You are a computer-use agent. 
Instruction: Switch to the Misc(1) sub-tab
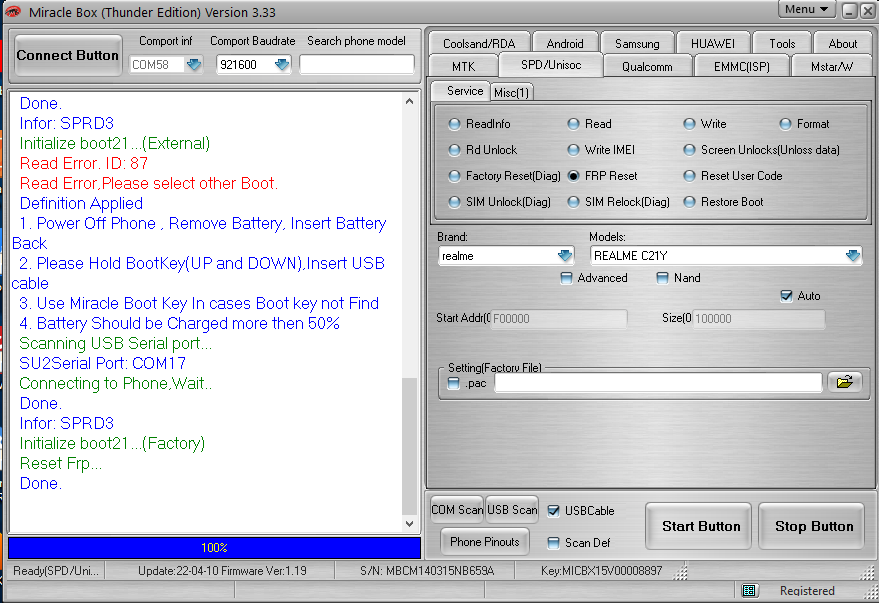click(511, 92)
